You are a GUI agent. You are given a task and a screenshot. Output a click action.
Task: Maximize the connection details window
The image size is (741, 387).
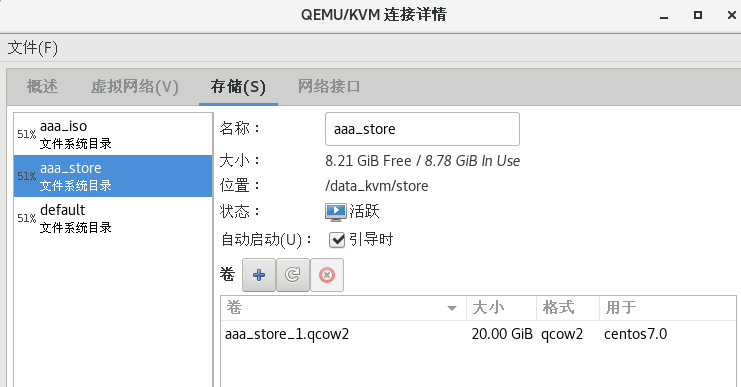[x=698, y=15]
